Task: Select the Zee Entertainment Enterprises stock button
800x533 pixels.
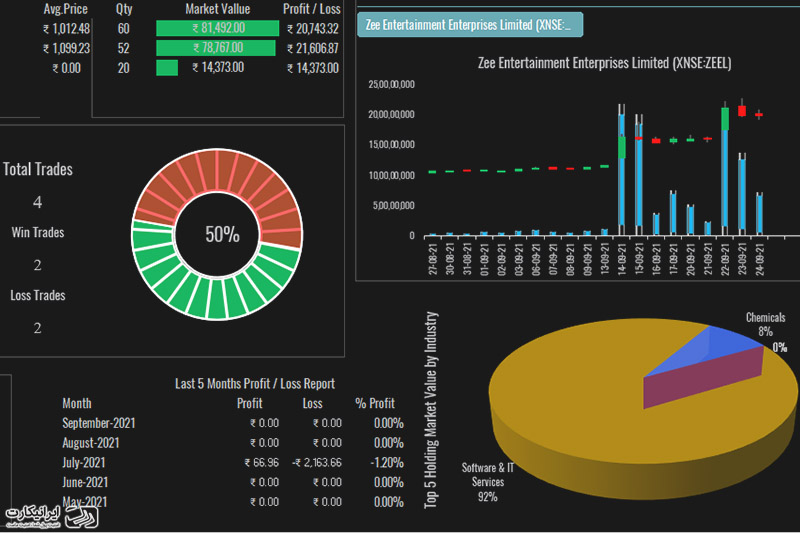Action: pos(469,25)
